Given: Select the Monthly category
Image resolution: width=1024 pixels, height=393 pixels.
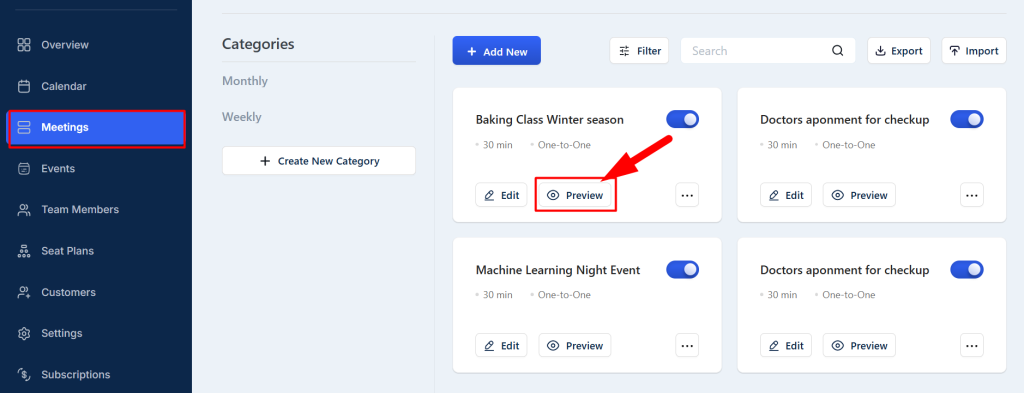Looking at the screenshot, I should click(245, 81).
